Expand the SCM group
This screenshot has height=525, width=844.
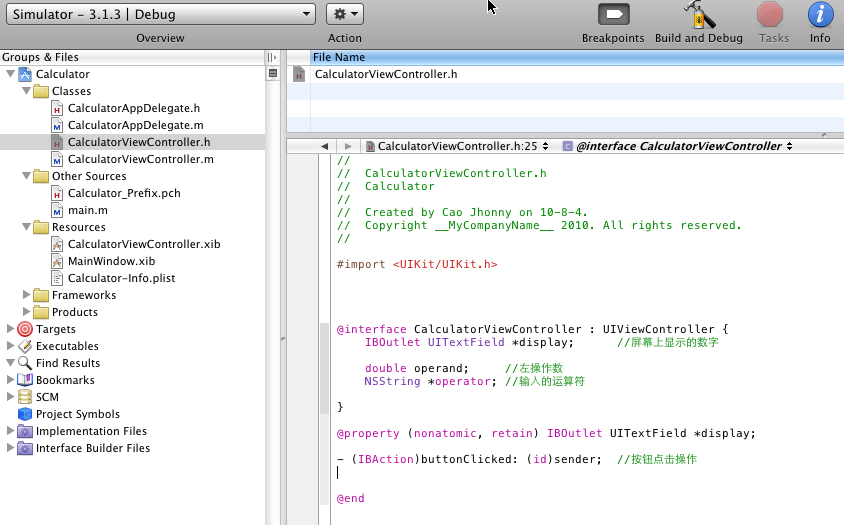click(10, 397)
